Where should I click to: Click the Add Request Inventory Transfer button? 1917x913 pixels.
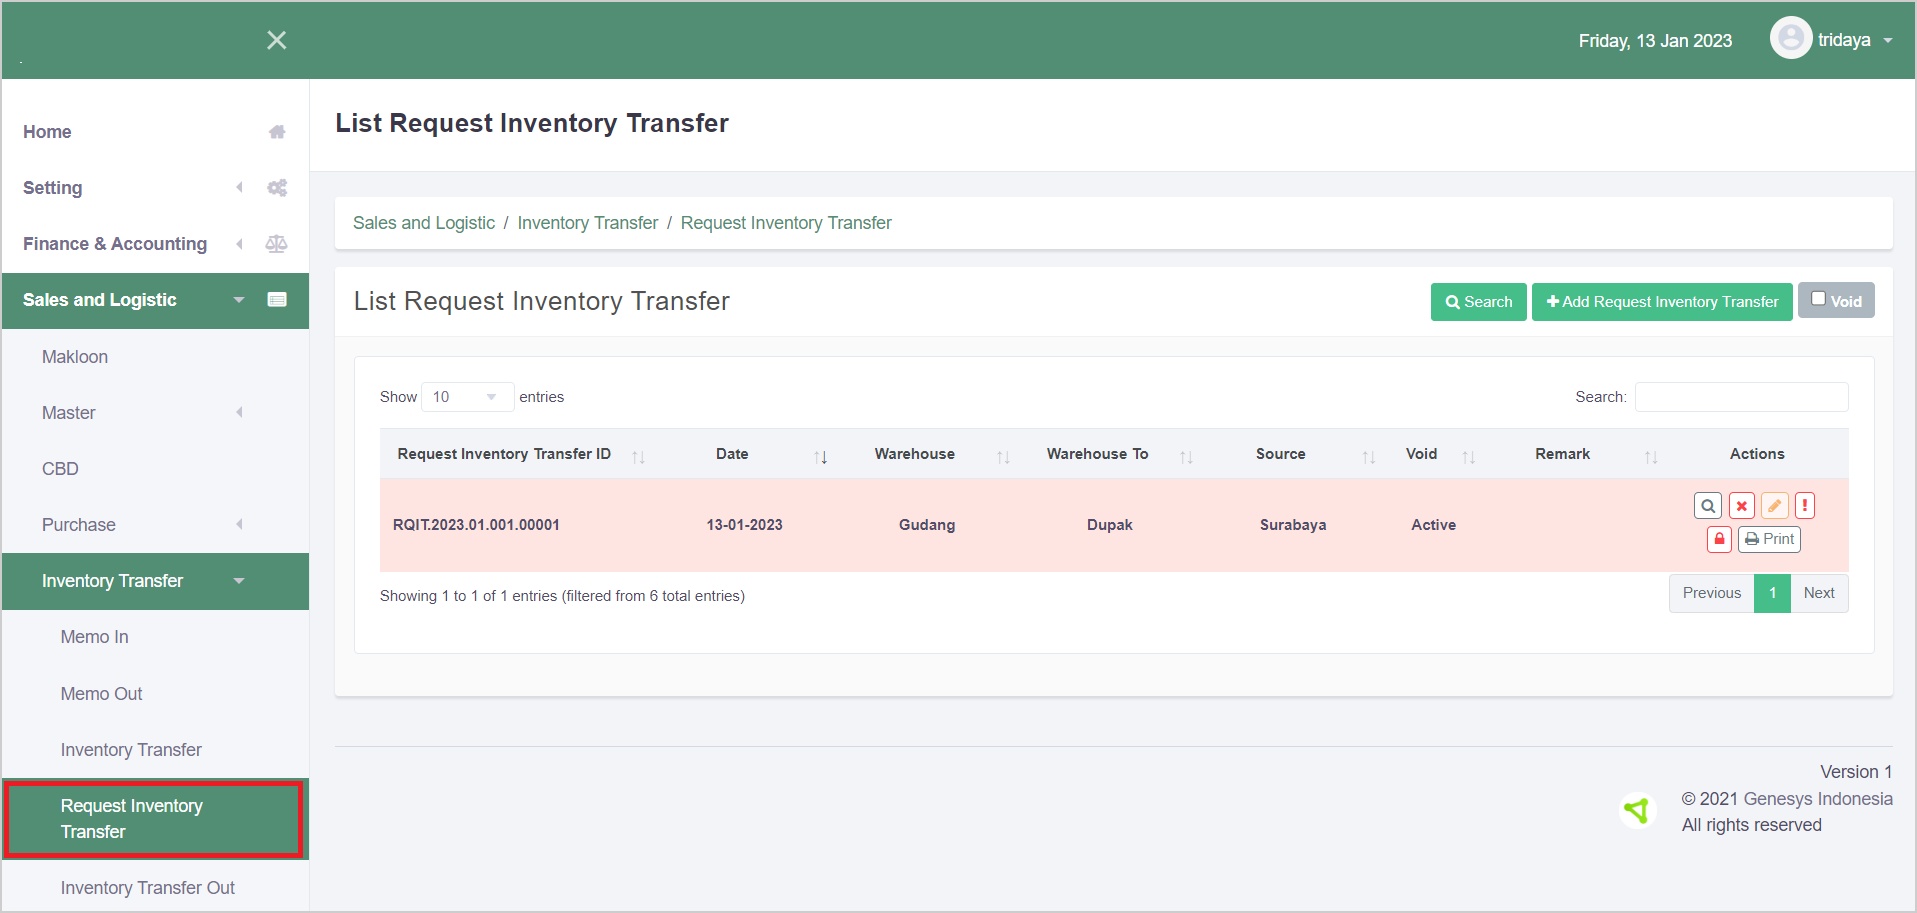pyautogui.click(x=1661, y=301)
